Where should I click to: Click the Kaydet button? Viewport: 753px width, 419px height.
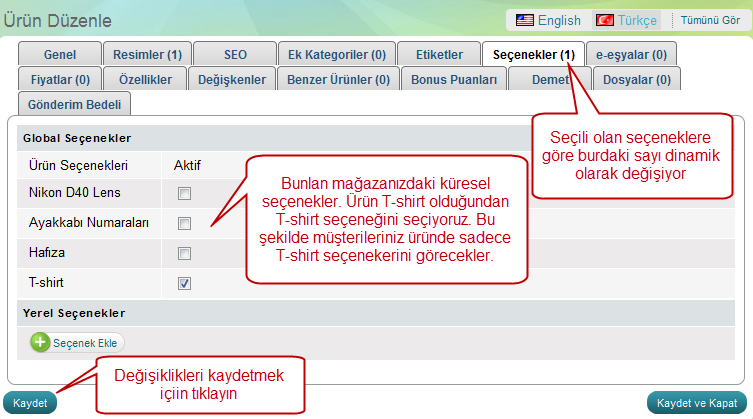click(x=31, y=403)
